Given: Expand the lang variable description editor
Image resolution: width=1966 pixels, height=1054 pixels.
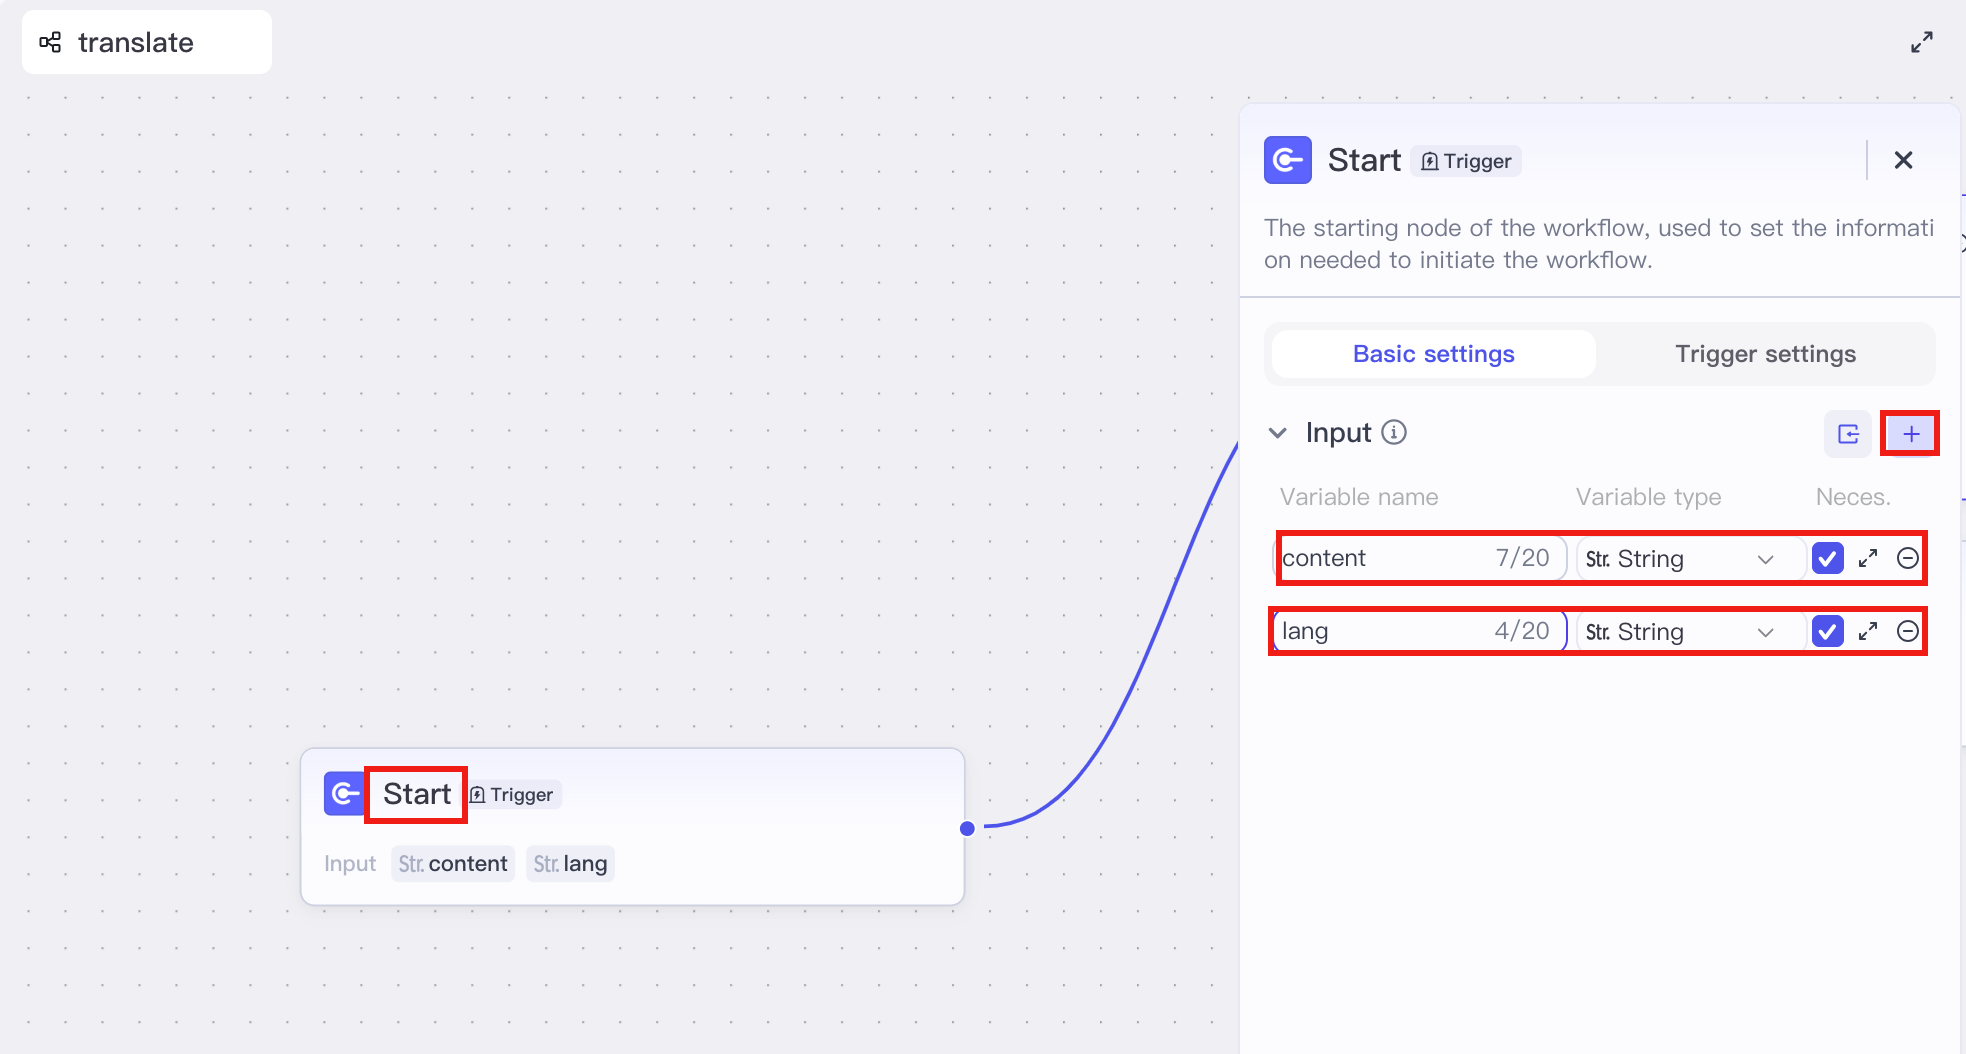Looking at the screenshot, I should pos(1868,631).
